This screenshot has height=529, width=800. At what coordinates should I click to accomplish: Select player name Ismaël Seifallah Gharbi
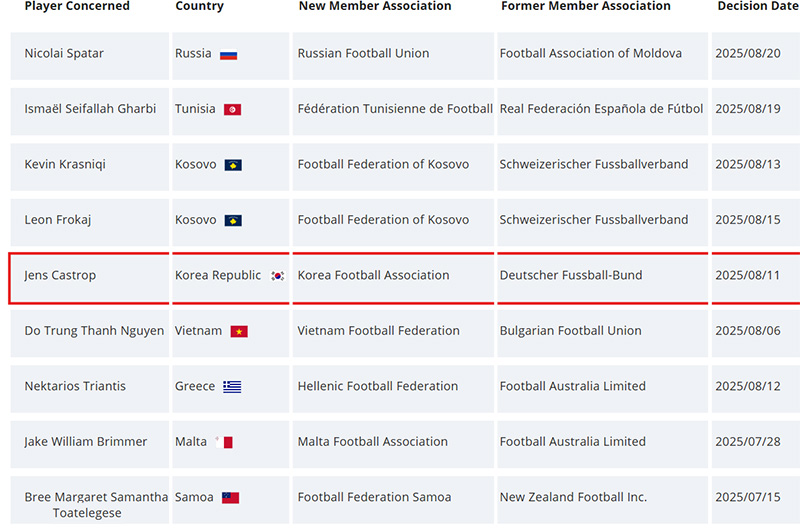(90, 109)
